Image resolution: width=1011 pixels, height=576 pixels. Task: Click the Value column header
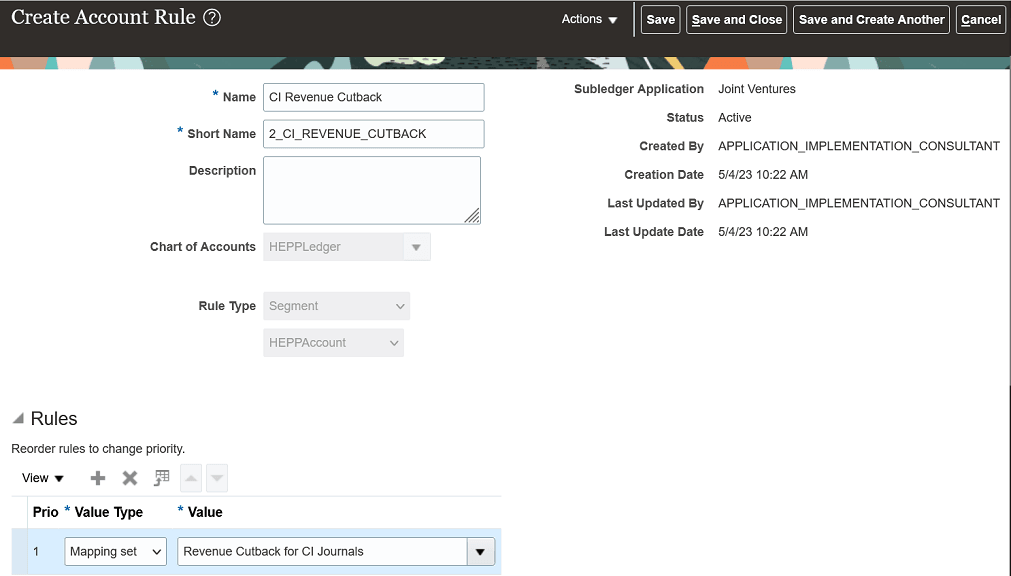tap(205, 512)
